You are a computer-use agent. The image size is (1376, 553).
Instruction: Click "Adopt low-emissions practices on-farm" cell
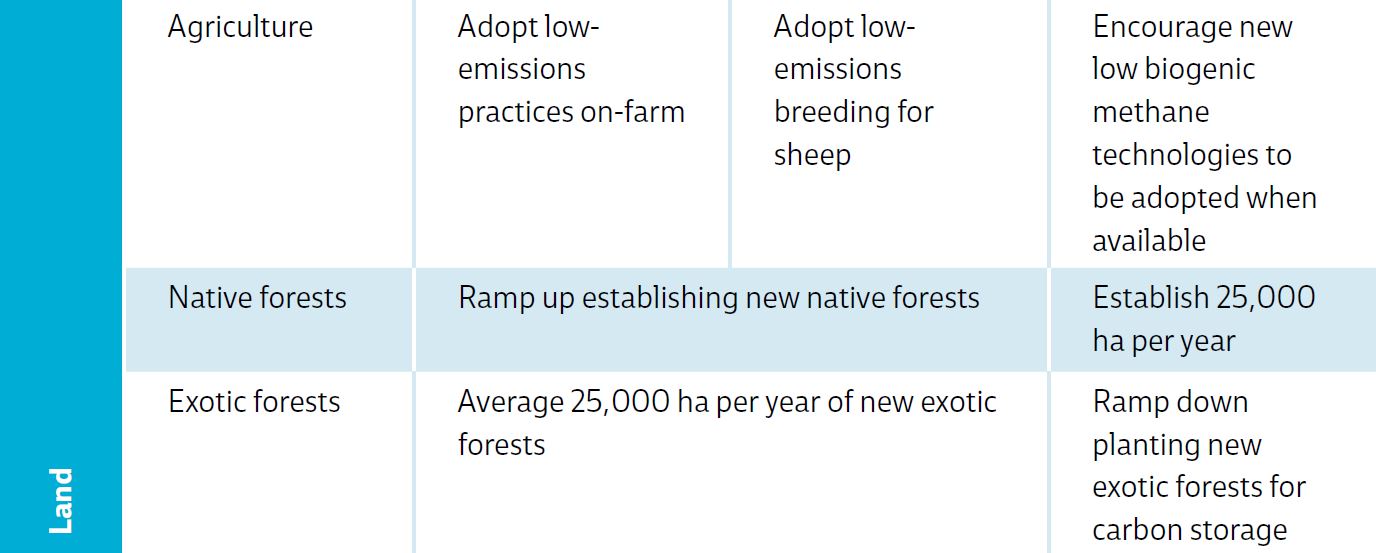[x=571, y=70]
